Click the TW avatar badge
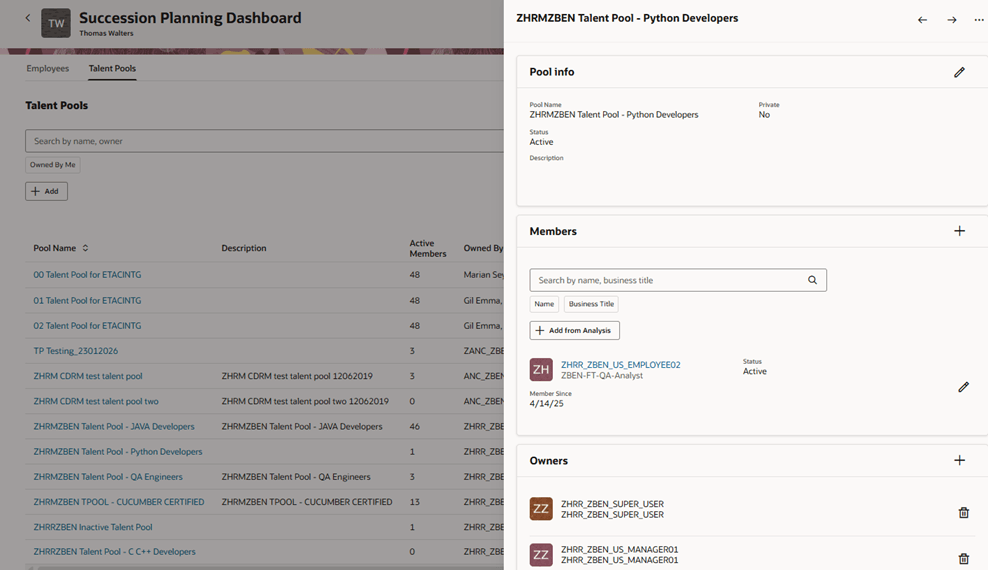 (56, 23)
